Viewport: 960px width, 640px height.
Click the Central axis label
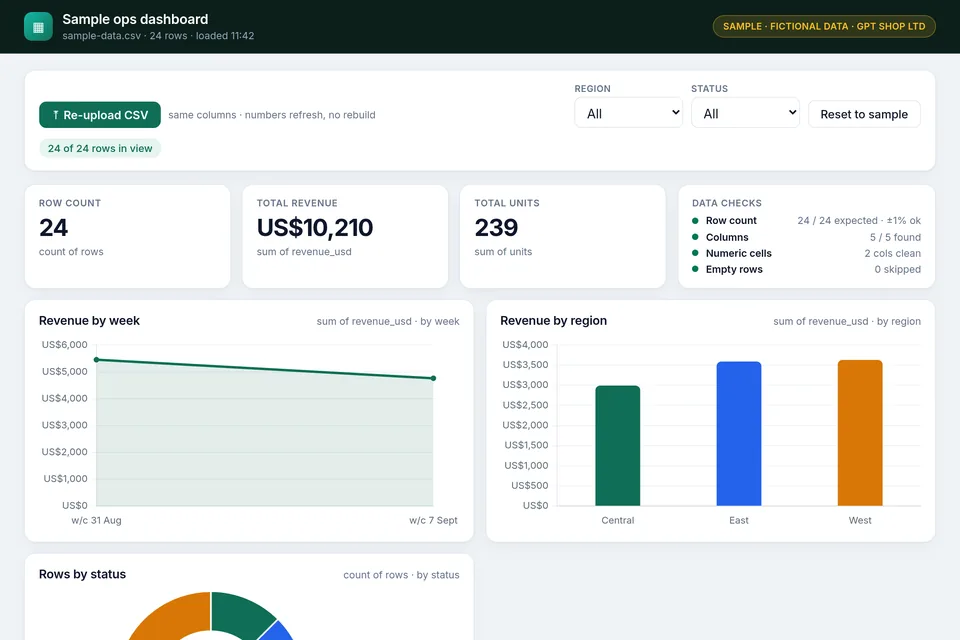click(x=617, y=520)
